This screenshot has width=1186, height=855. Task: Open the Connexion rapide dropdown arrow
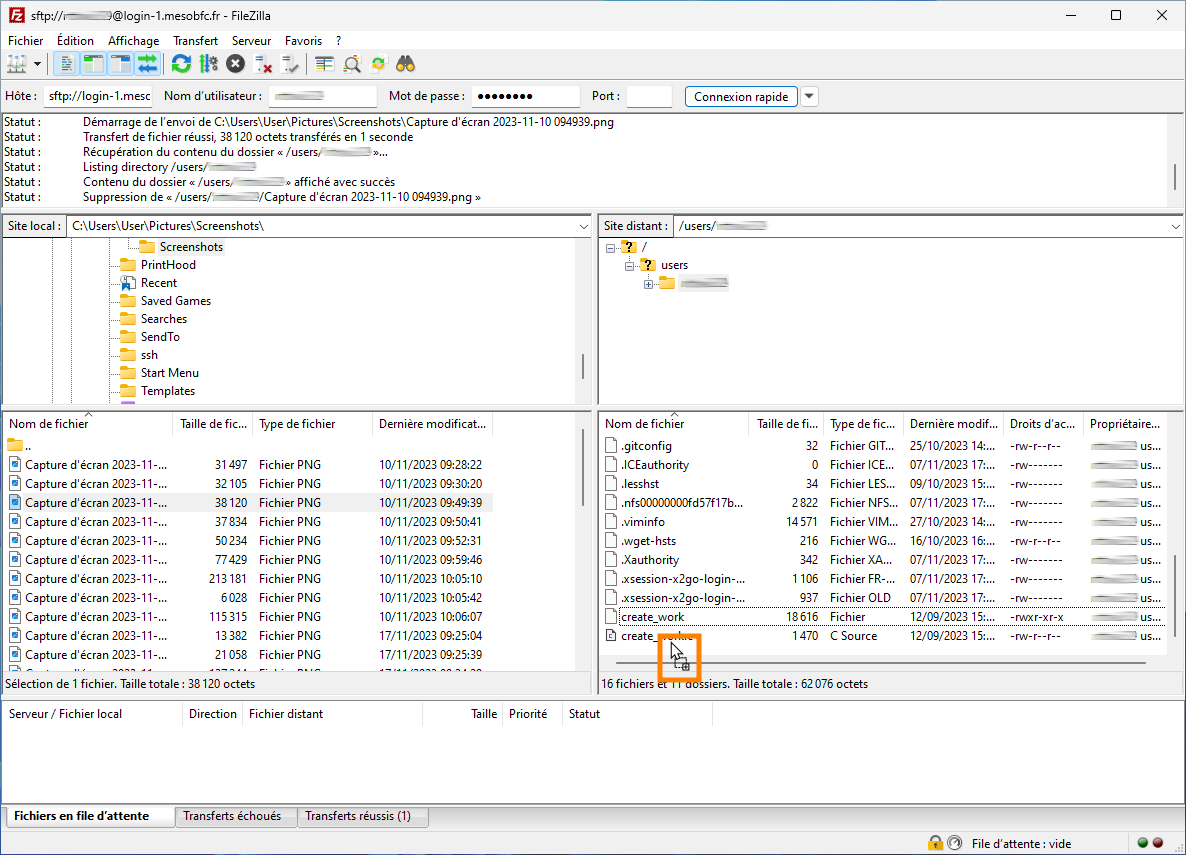tap(808, 96)
